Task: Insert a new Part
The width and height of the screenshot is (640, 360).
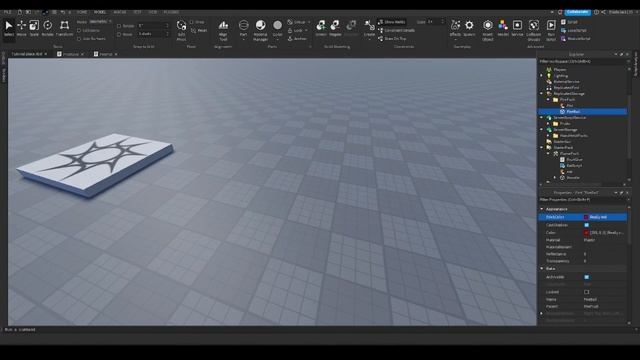Action: point(243,29)
